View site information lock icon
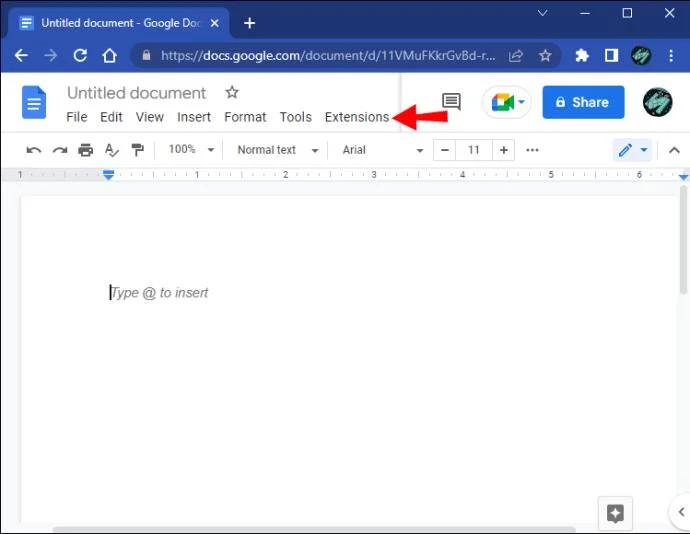Image resolution: width=690 pixels, height=534 pixels. click(147, 55)
